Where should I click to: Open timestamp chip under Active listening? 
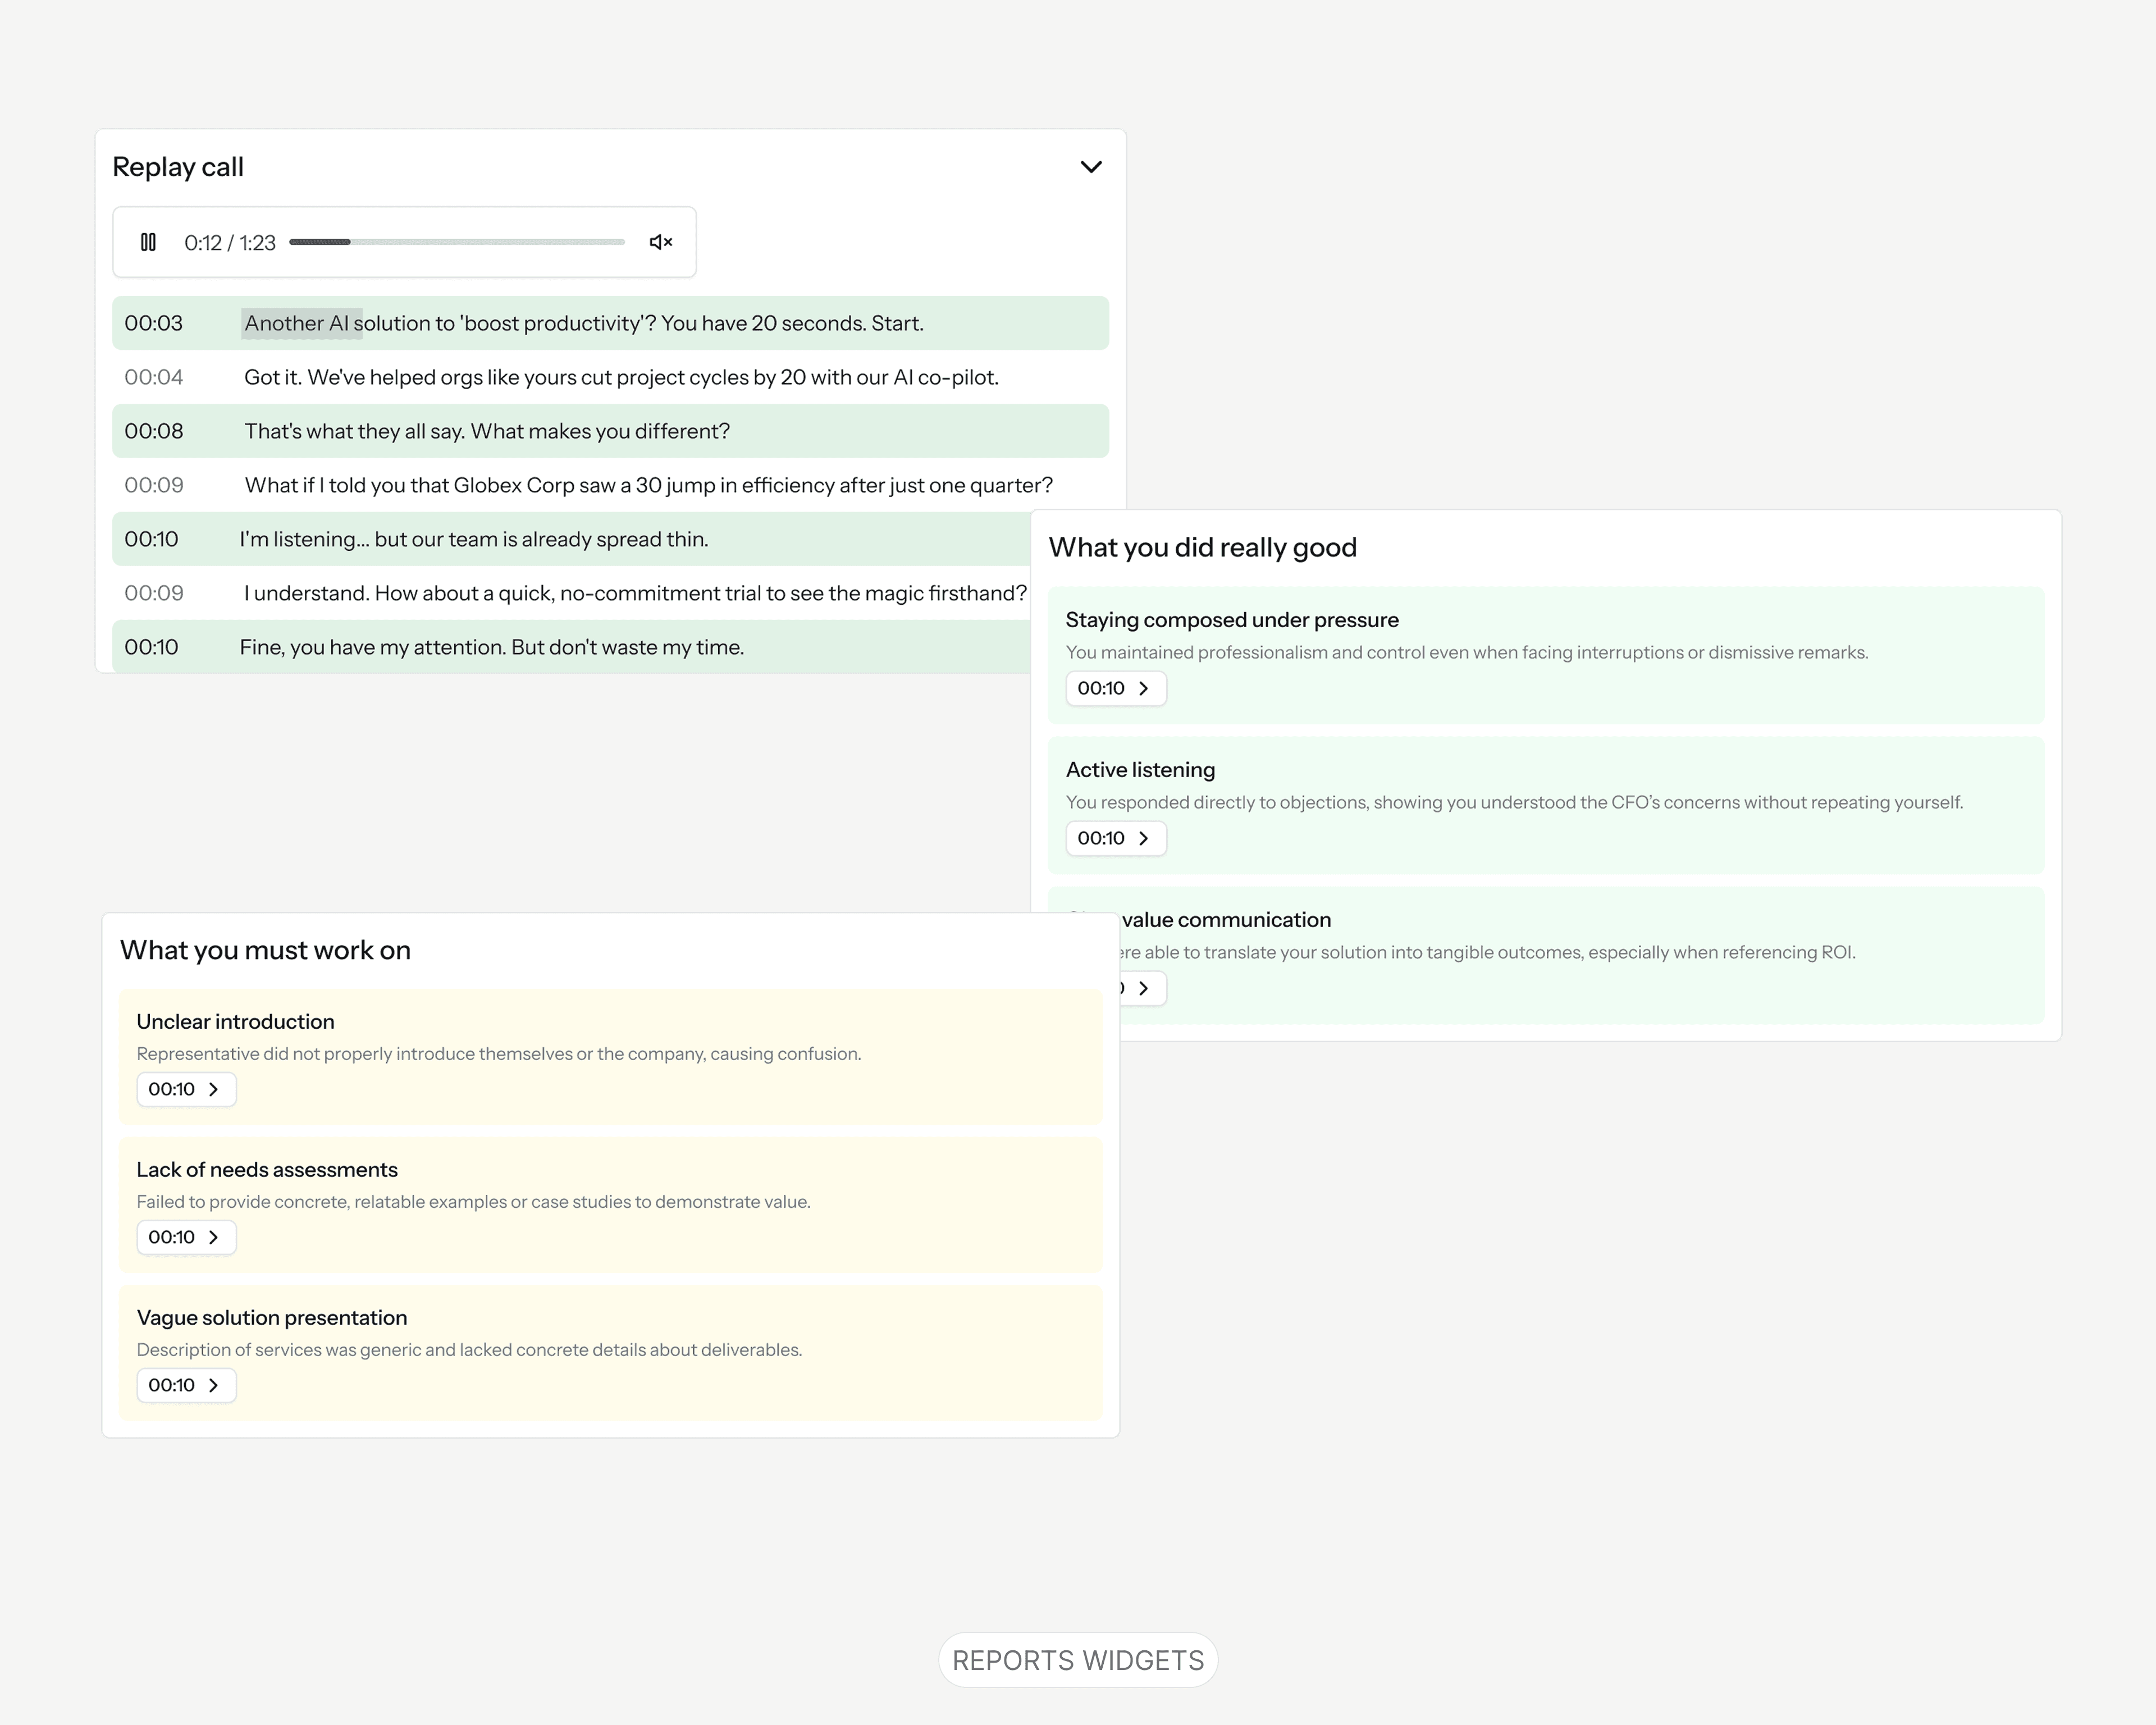click(1115, 838)
